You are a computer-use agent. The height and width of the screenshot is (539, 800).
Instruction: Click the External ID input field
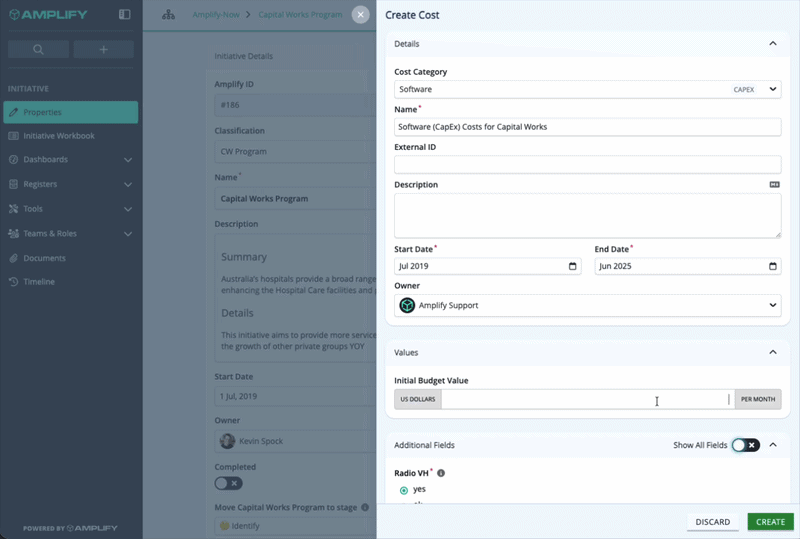pos(587,164)
